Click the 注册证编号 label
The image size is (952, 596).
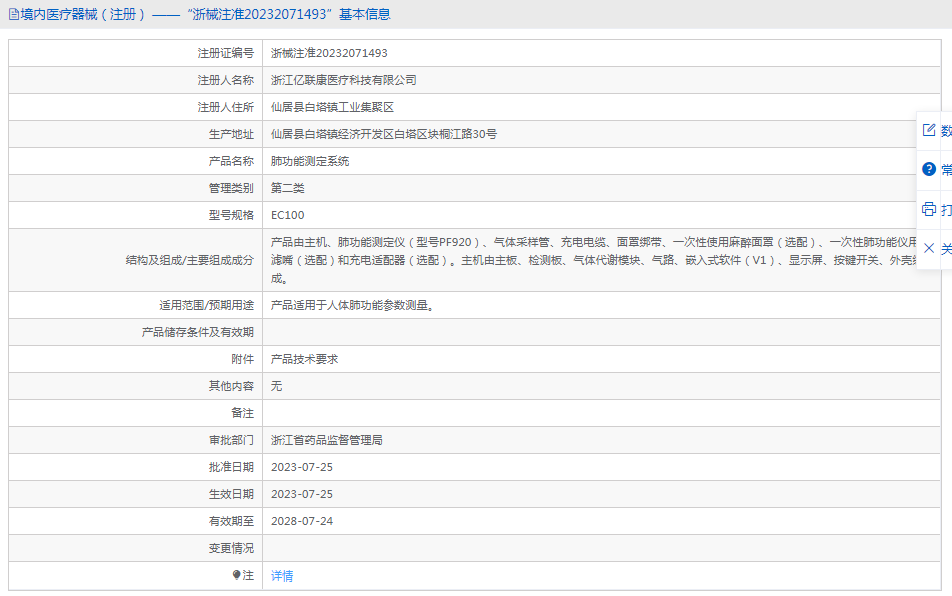click(225, 53)
